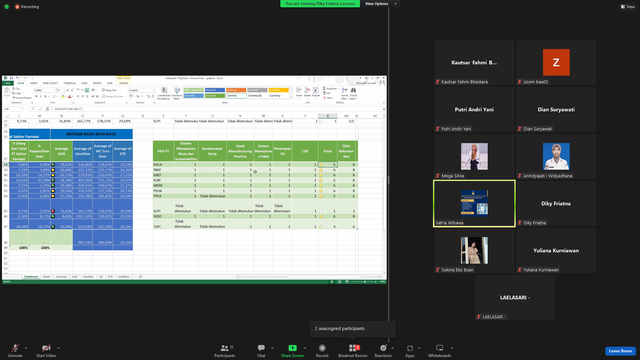Click the Recording indicator
The height and width of the screenshot is (360, 640).
pyautogui.click(x=27, y=7)
